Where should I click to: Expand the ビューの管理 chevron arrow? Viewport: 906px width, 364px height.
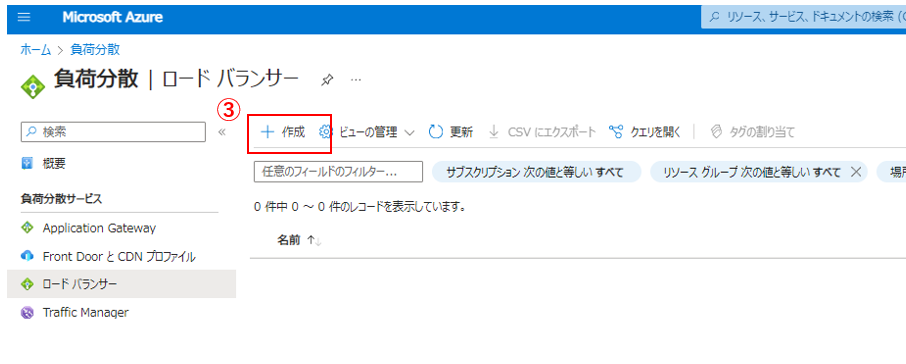[x=410, y=133]
